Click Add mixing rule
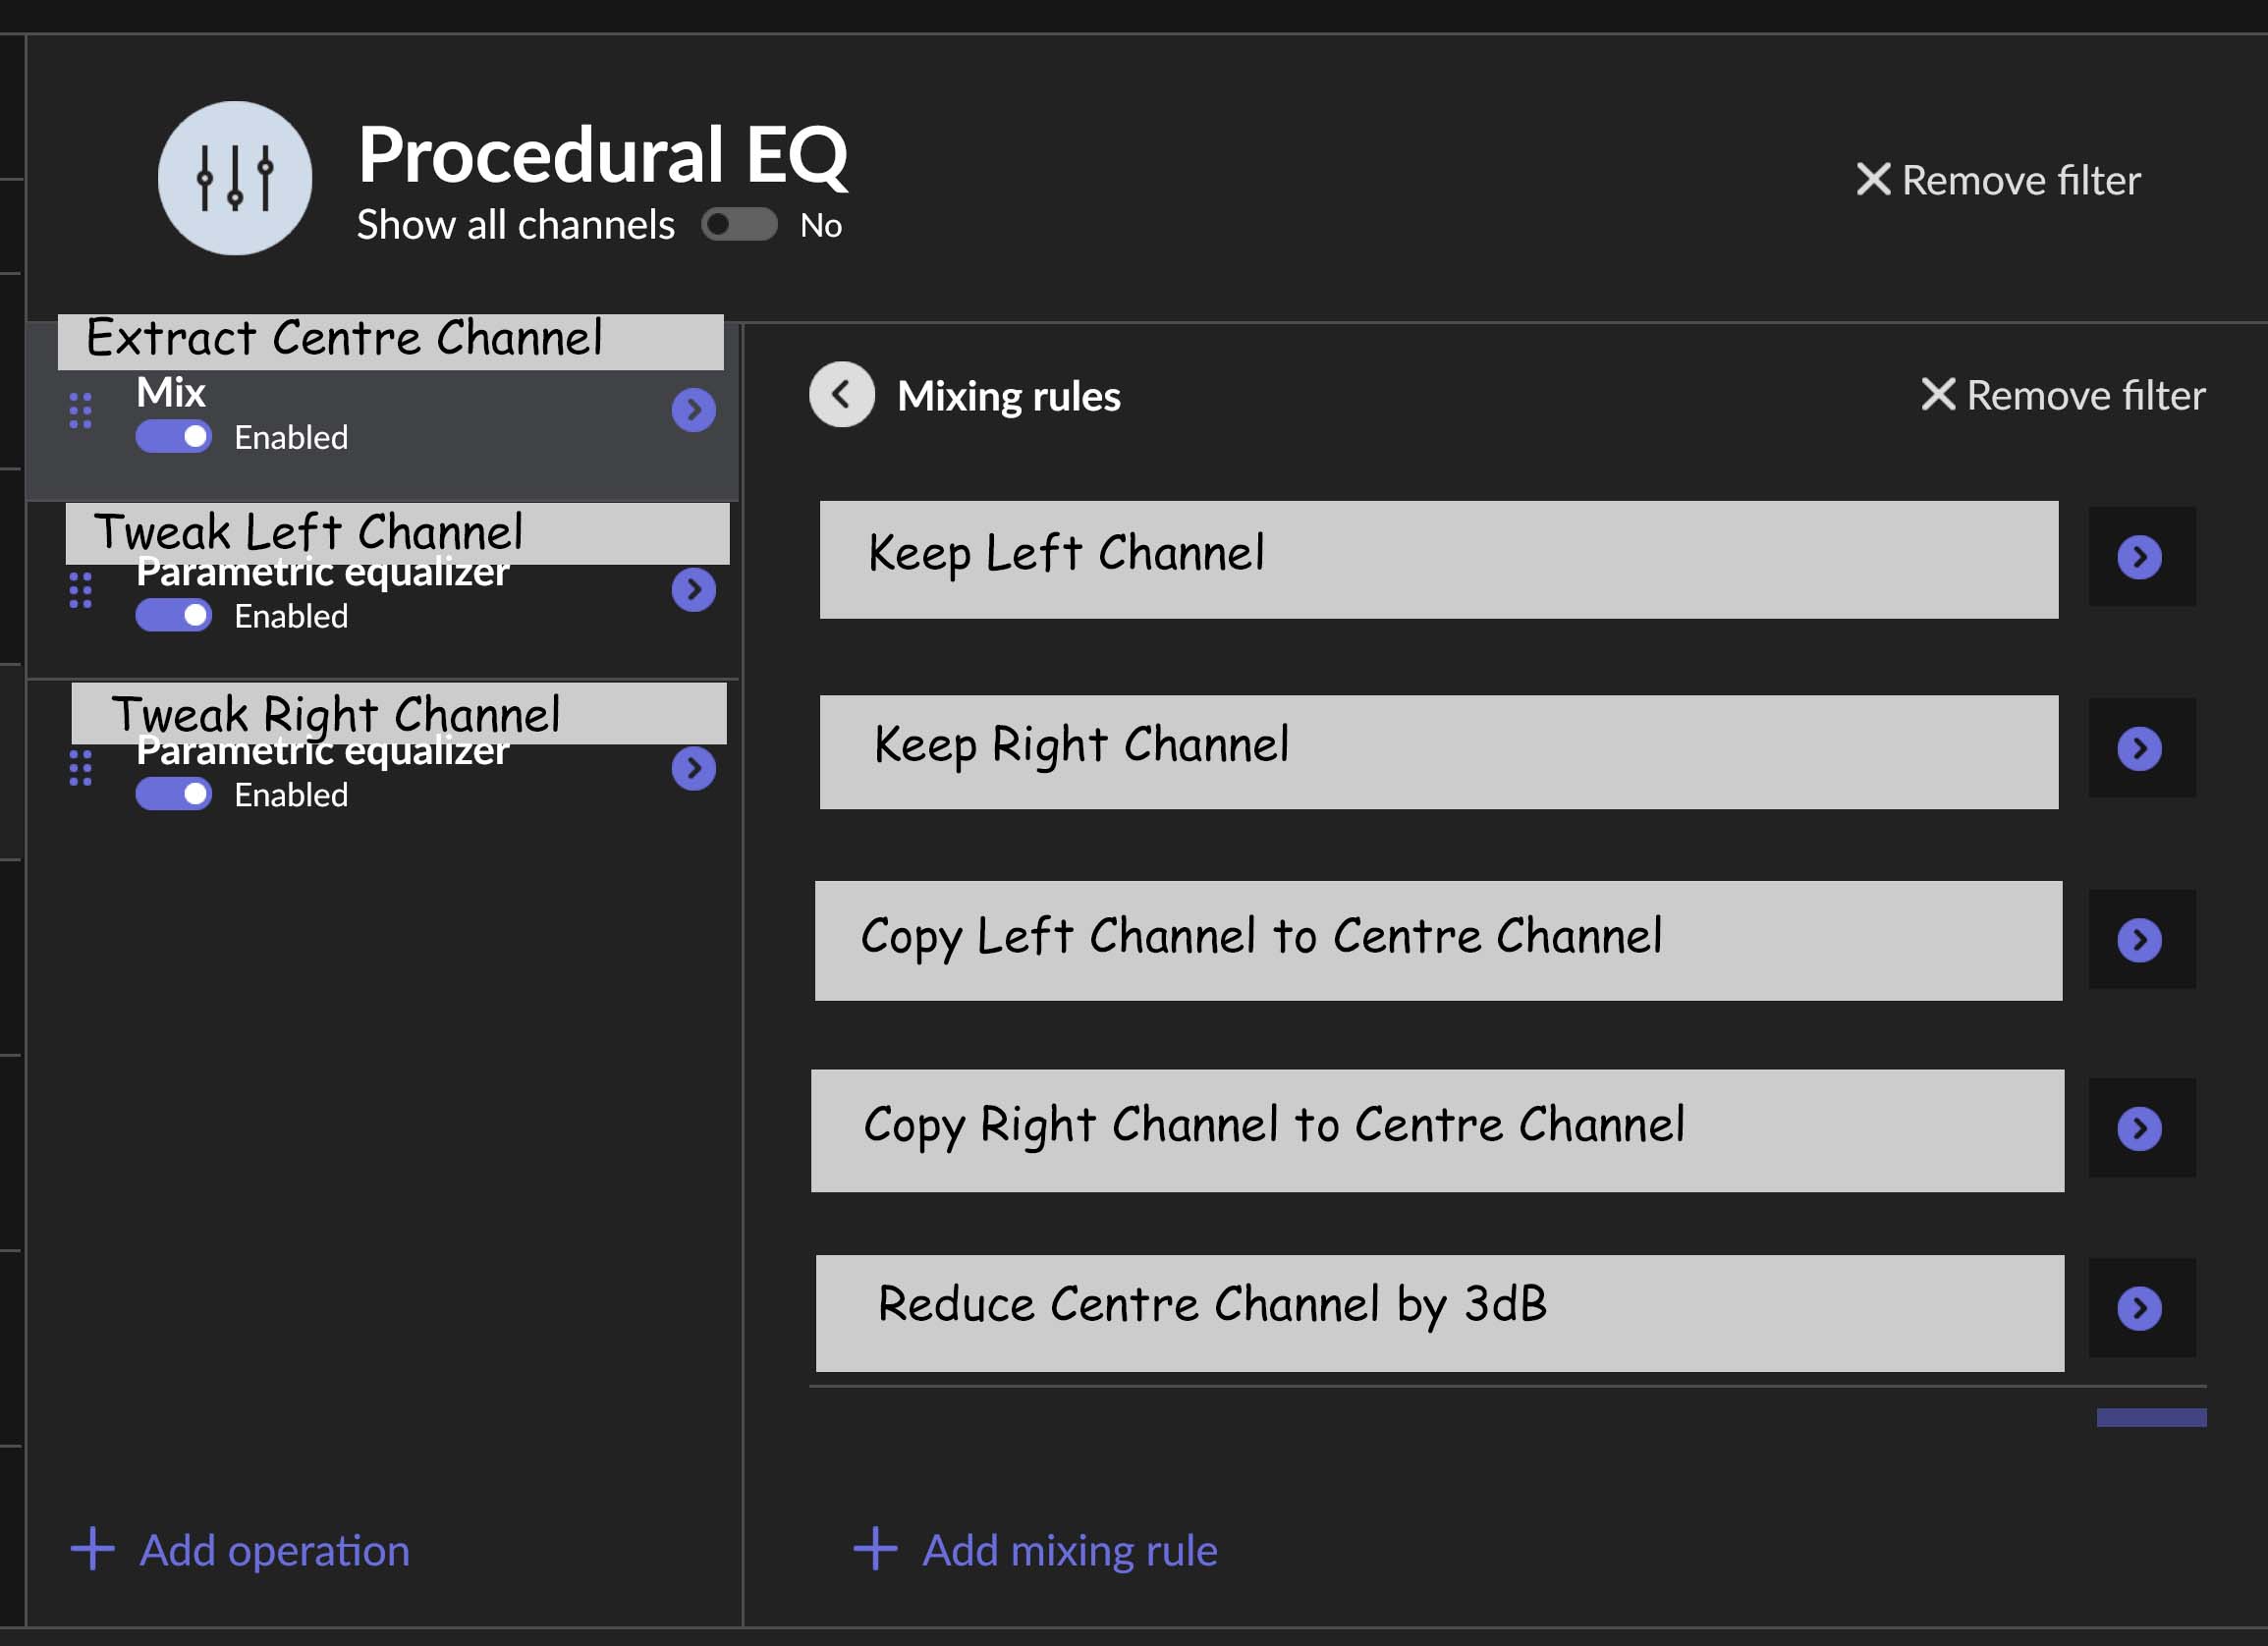 click(x=1068, y=1550)
